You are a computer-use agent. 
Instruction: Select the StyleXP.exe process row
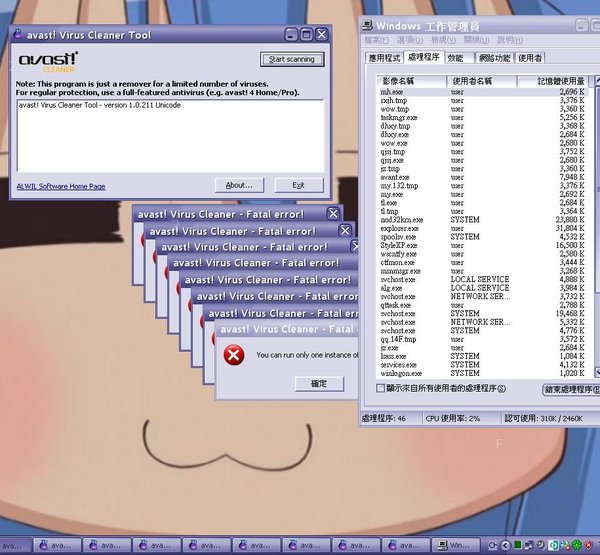coord(484,245)
